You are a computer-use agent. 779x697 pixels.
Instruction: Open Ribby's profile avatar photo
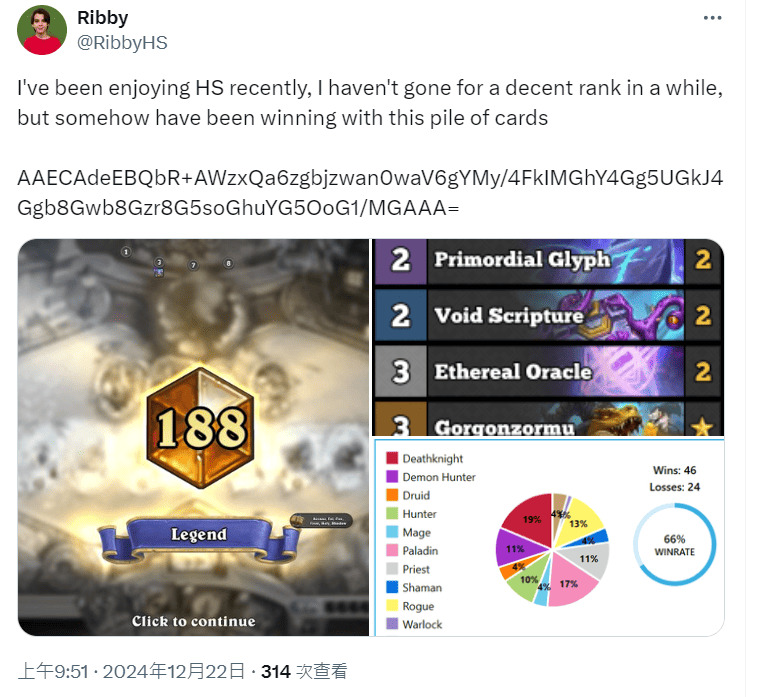pyautogui.click(x=42, y=30)
